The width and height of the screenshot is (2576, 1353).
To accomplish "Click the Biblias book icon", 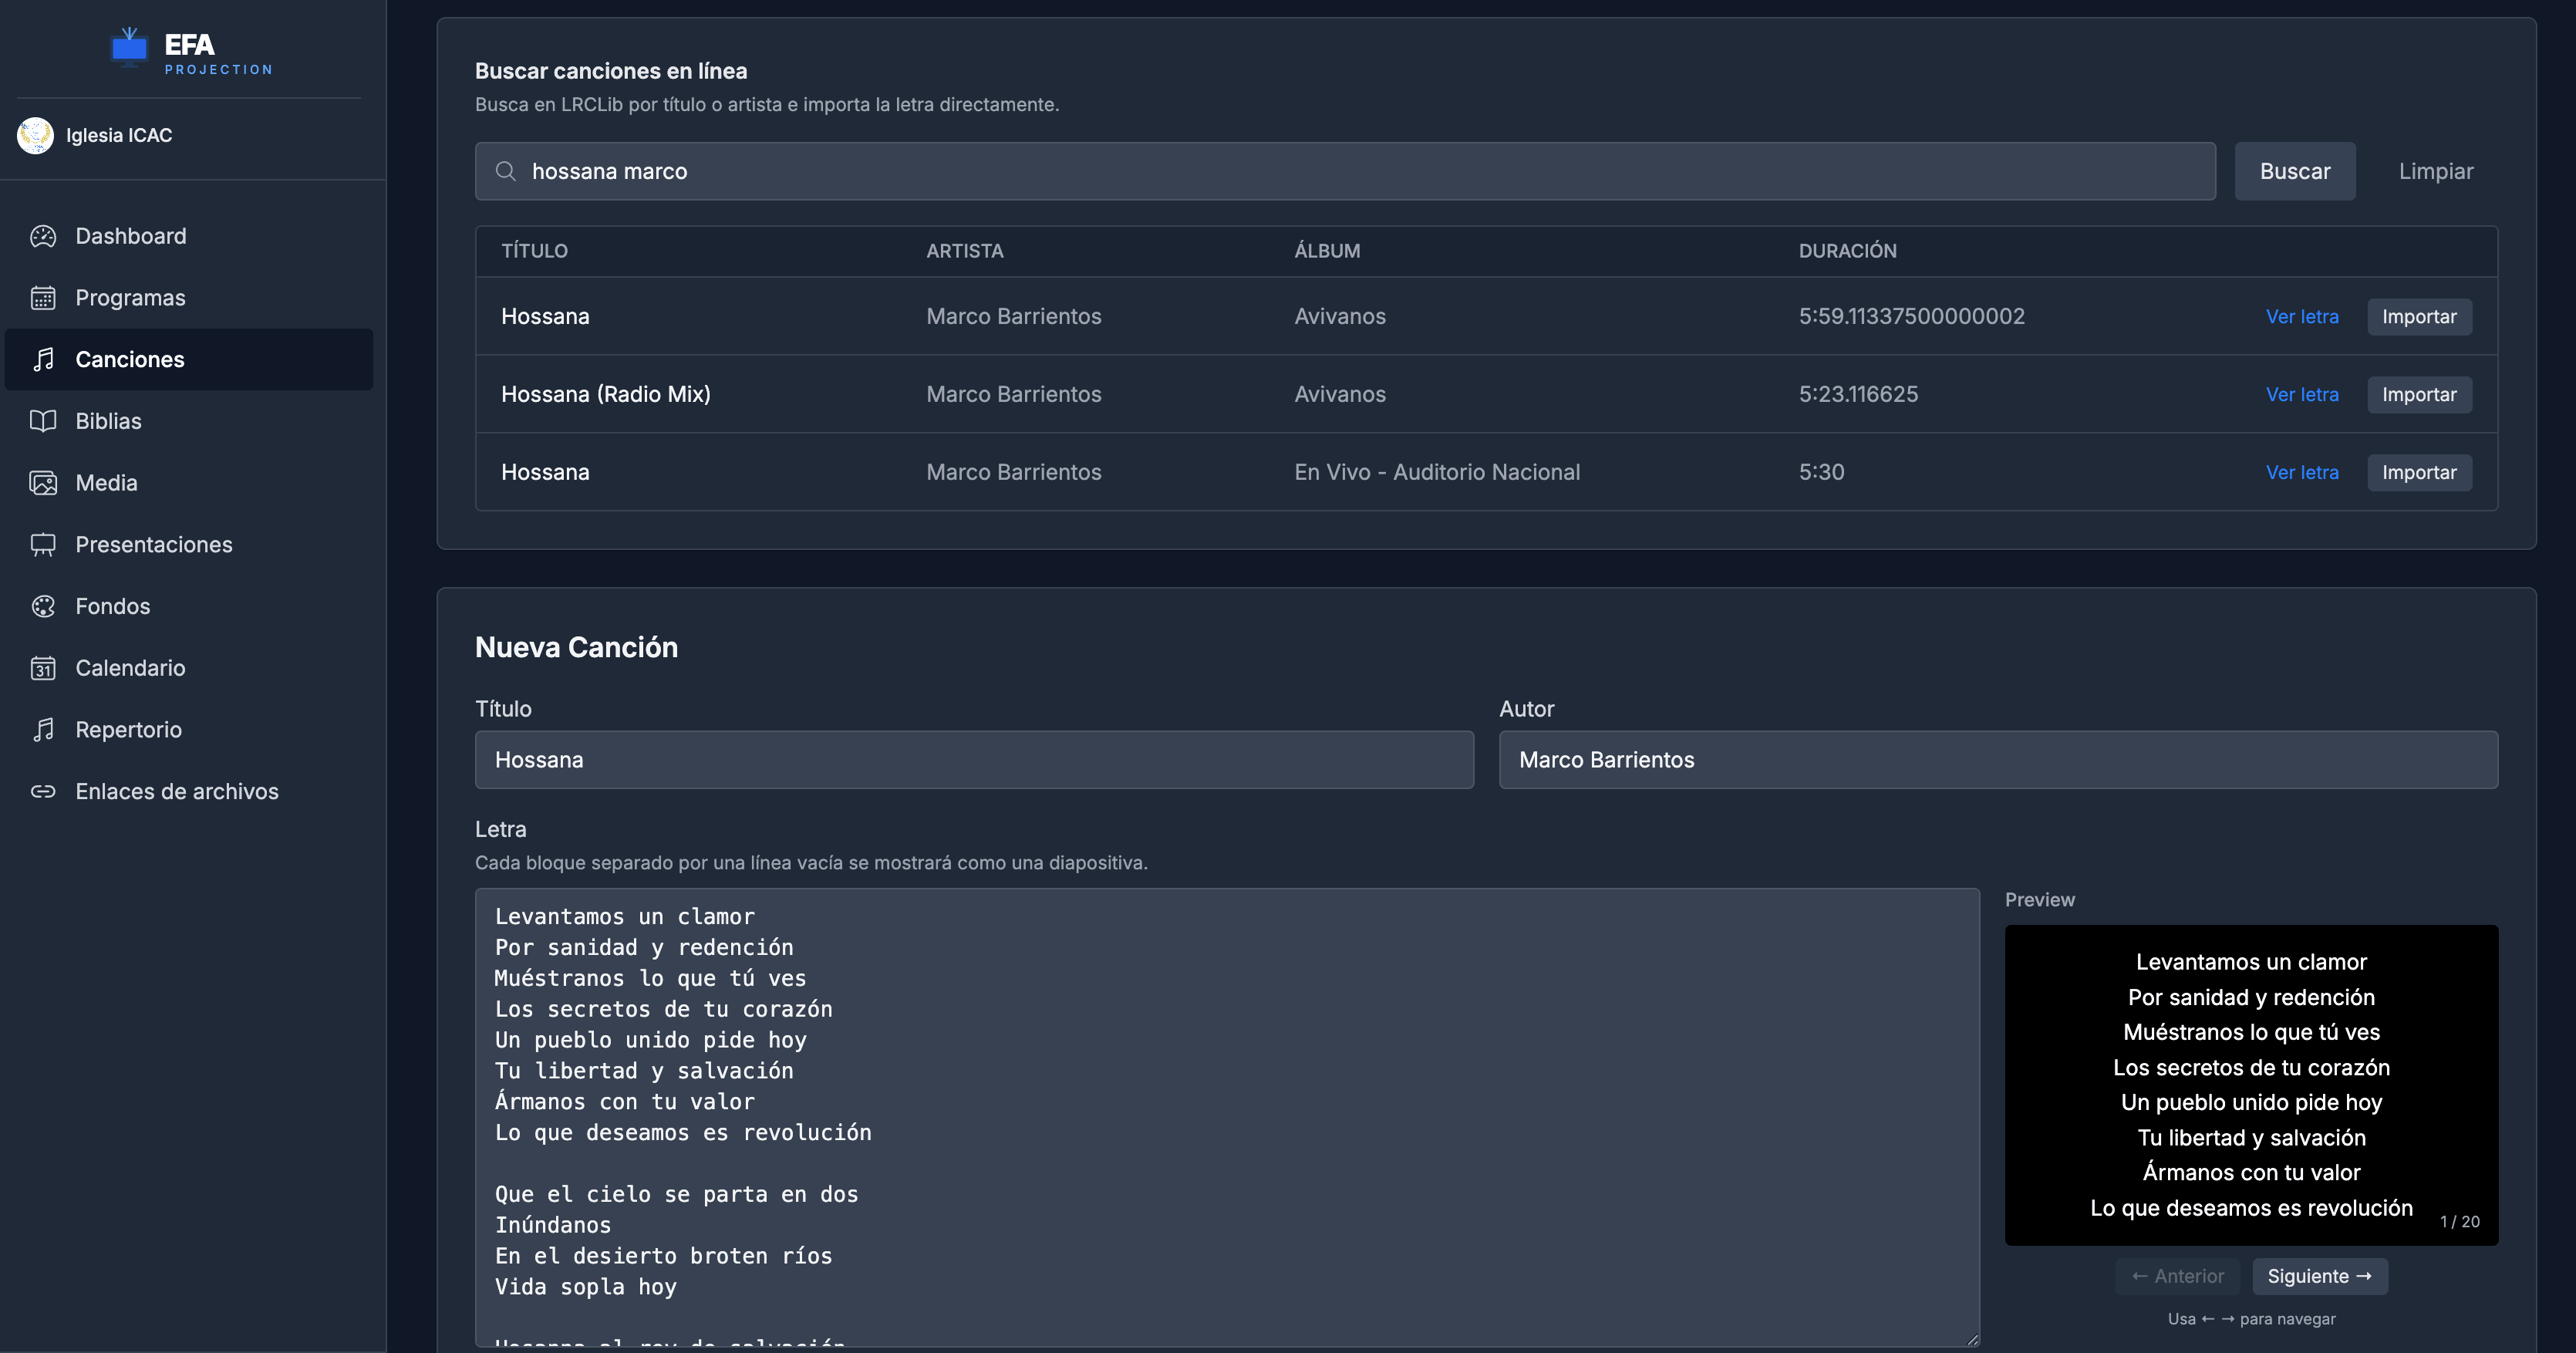I will [x=43, y=421].
